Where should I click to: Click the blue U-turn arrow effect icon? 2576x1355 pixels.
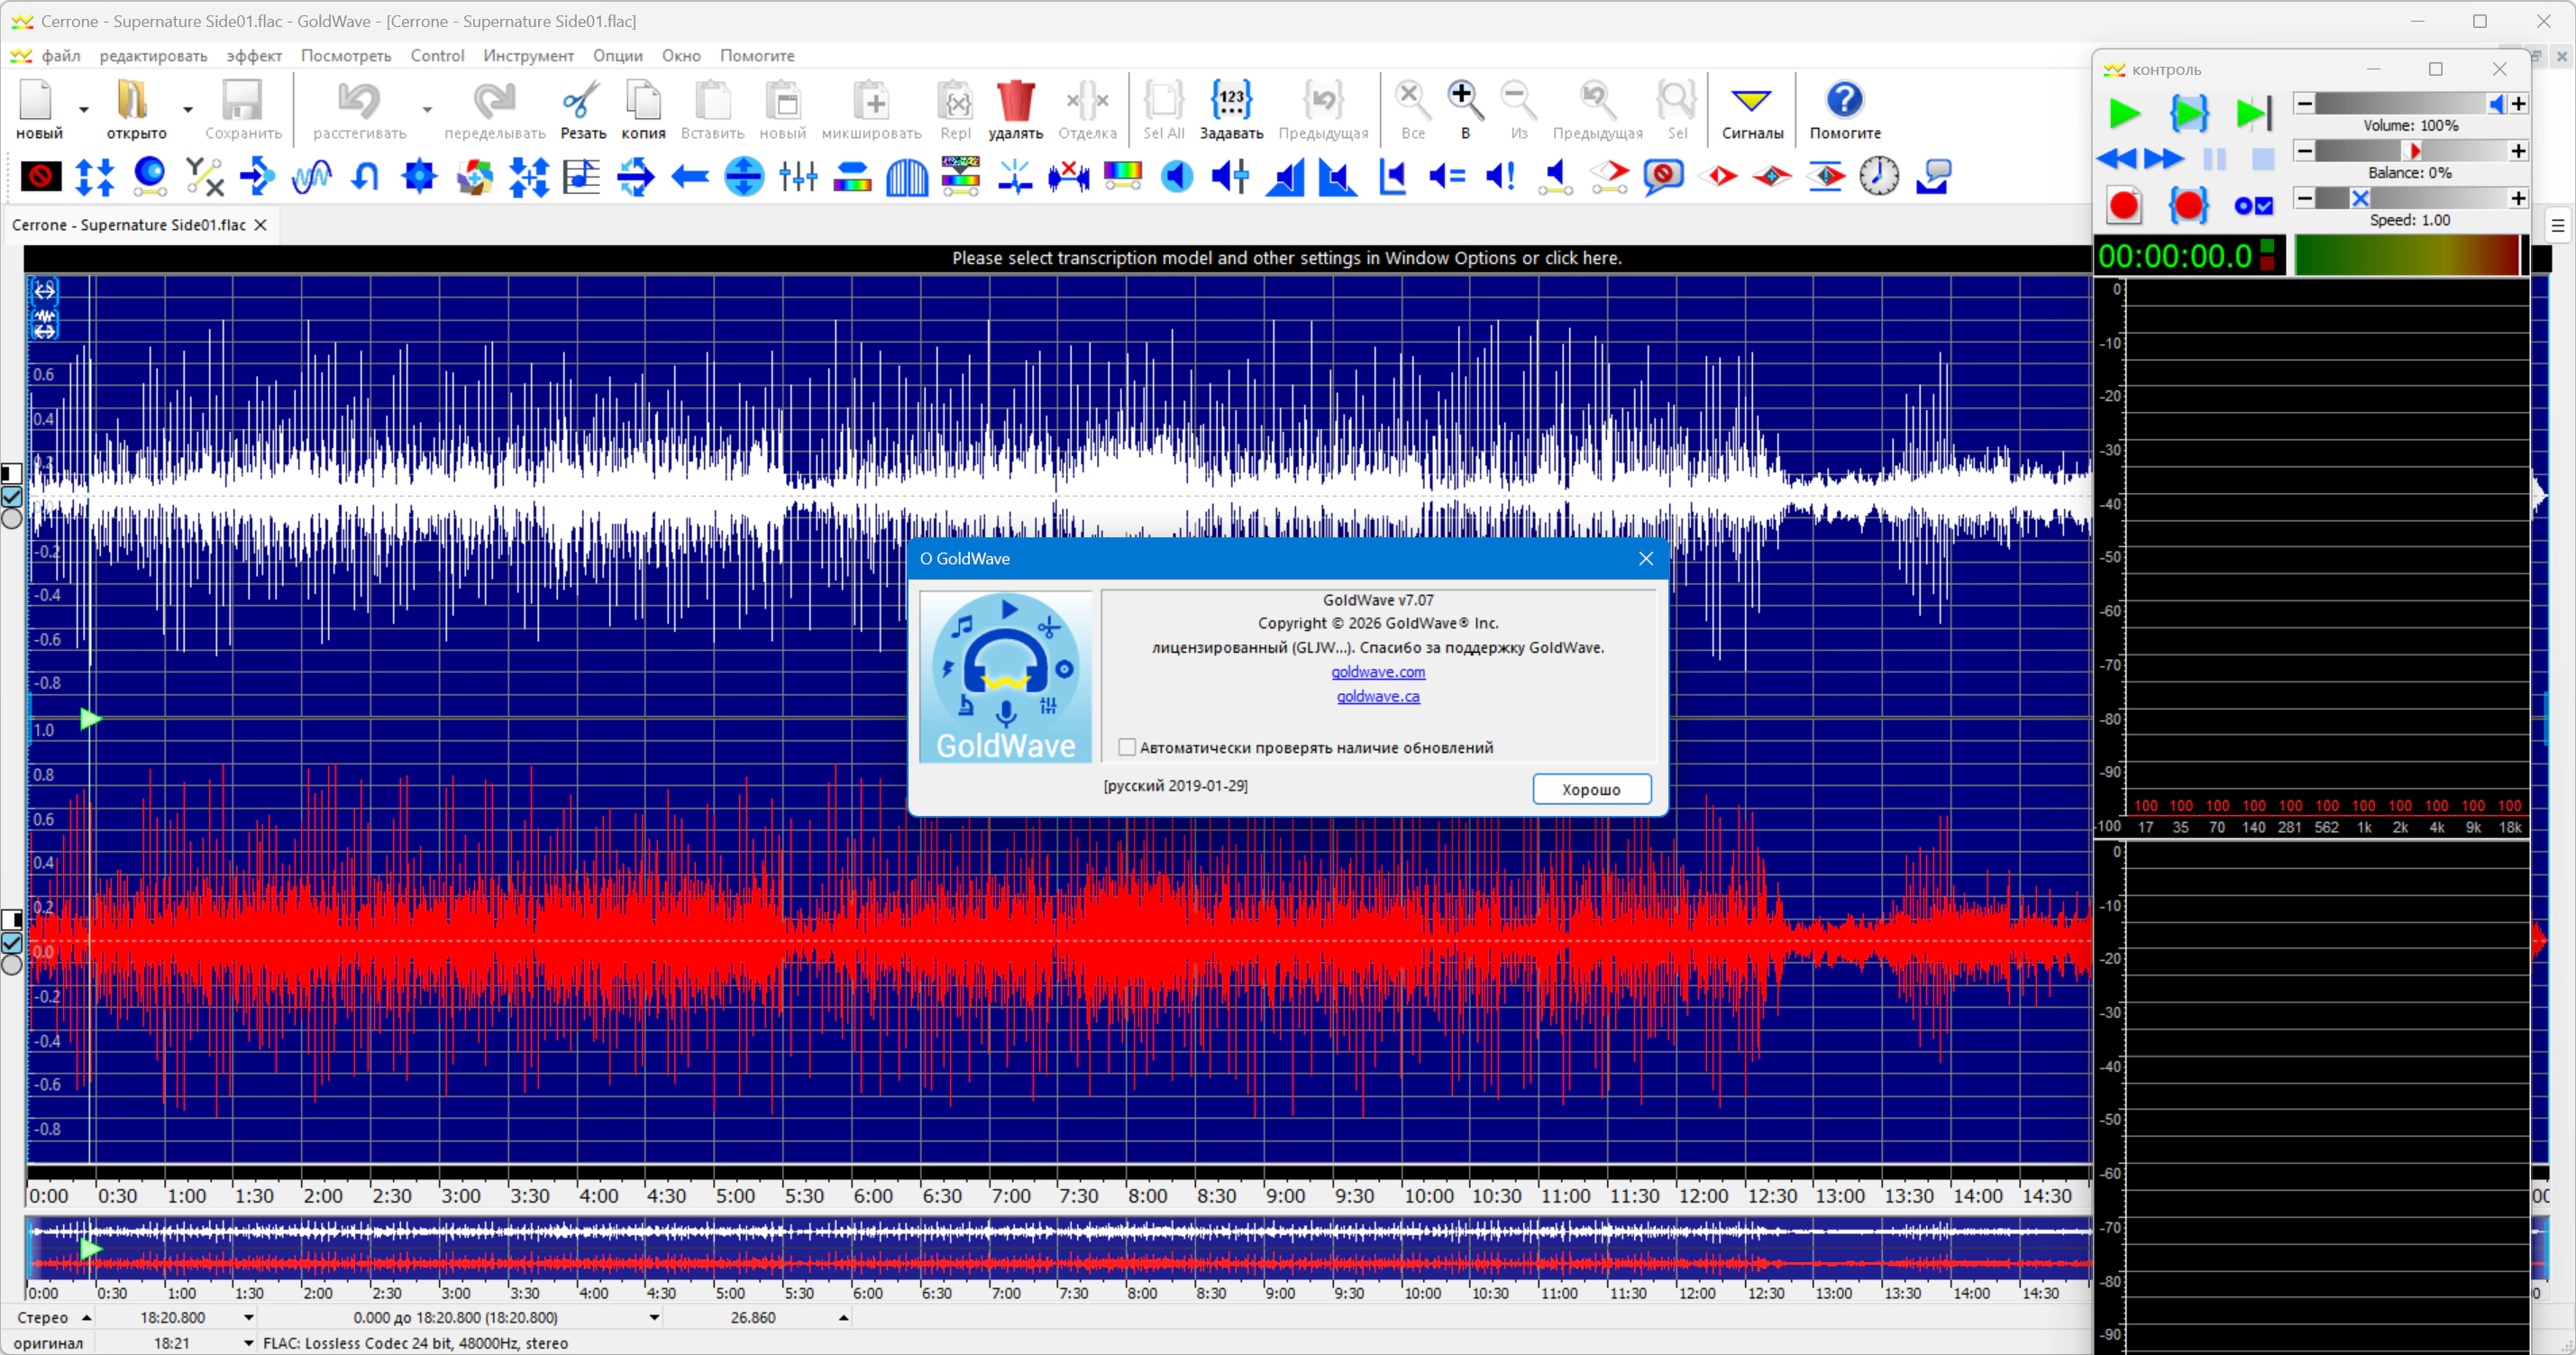click(365, 177)
